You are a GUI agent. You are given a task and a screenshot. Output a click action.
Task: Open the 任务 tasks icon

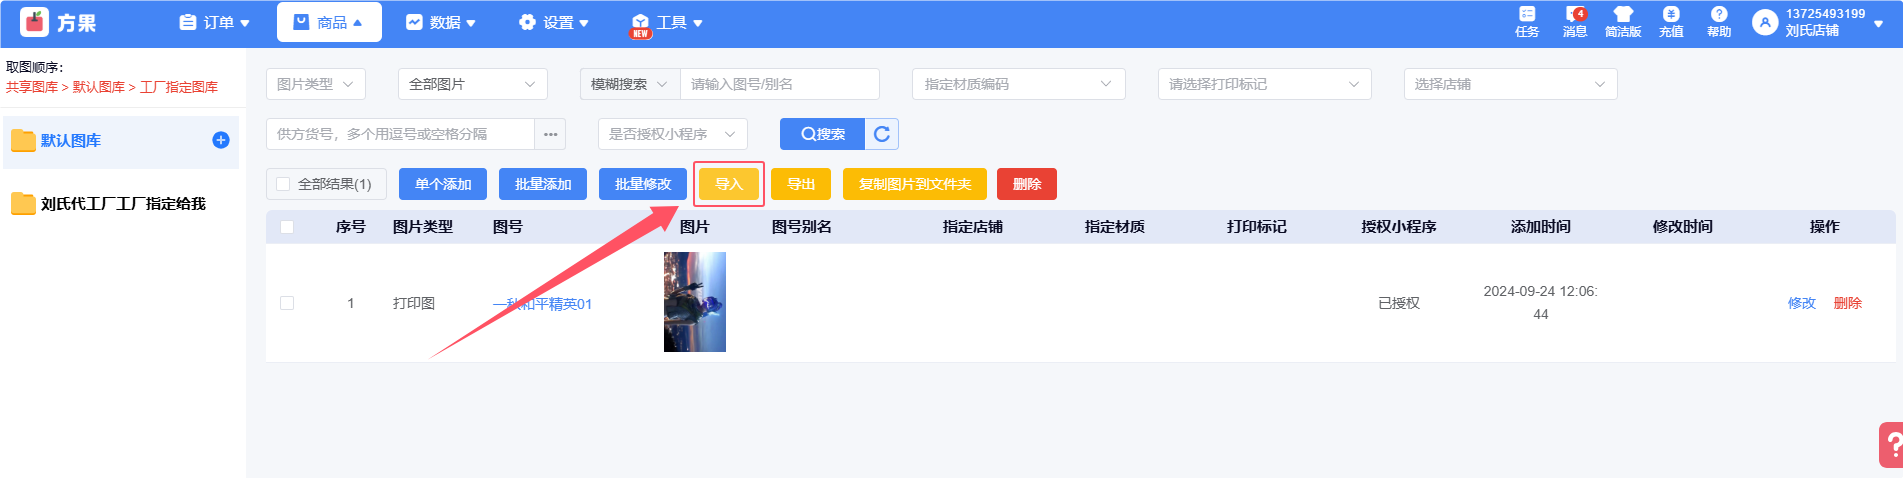pyautogui.click(x=1527, y=22)
